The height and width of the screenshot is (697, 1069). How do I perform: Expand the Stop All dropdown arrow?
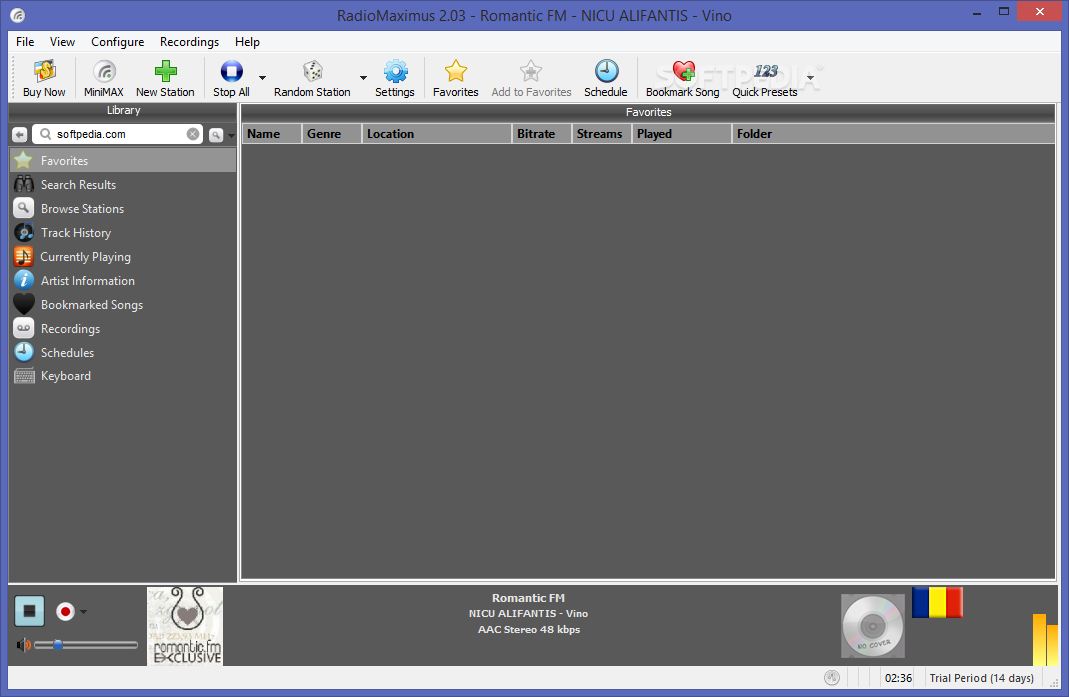coord(262,78)
